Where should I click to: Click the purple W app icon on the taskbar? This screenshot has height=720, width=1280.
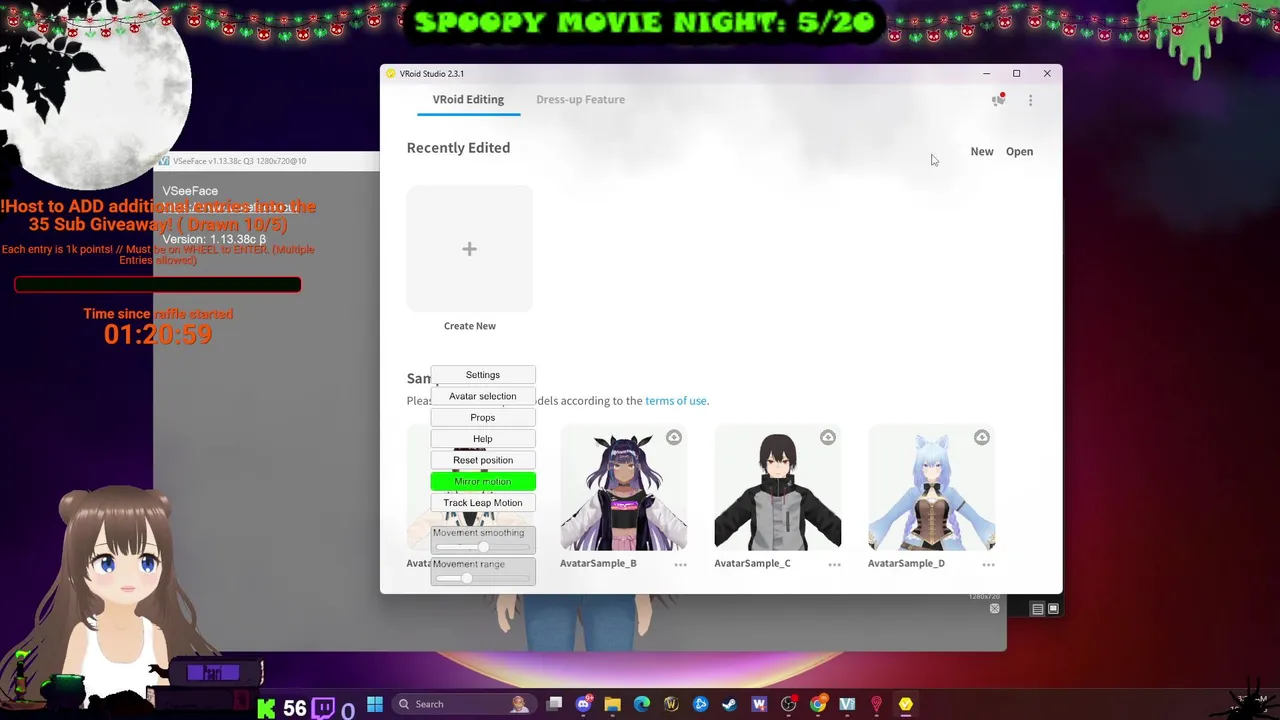coord(759,704)
